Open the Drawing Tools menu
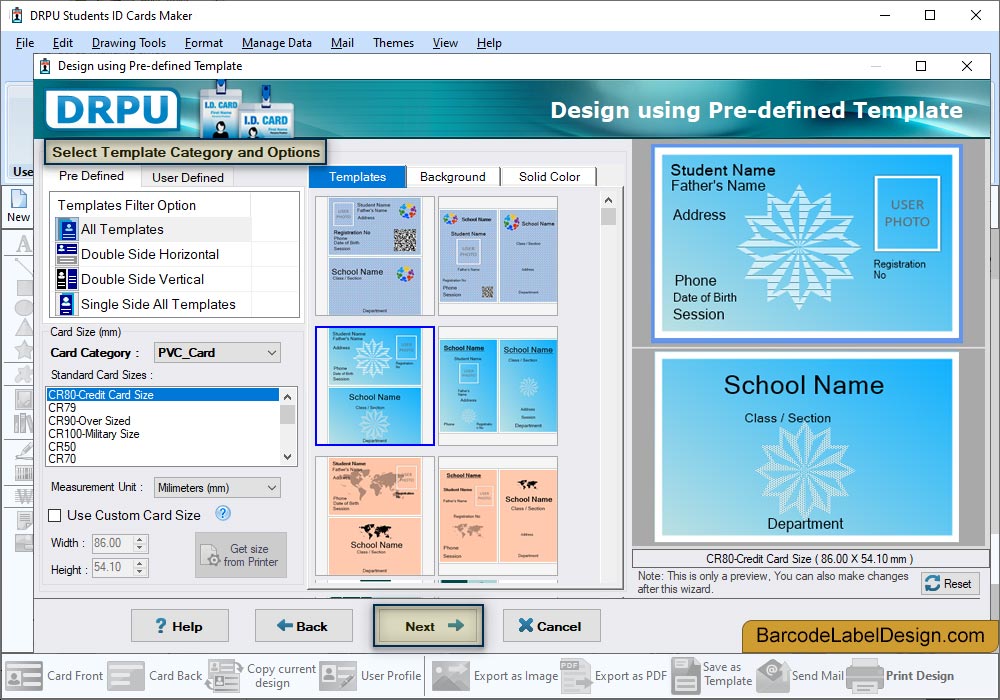 (x=129, y=43)
